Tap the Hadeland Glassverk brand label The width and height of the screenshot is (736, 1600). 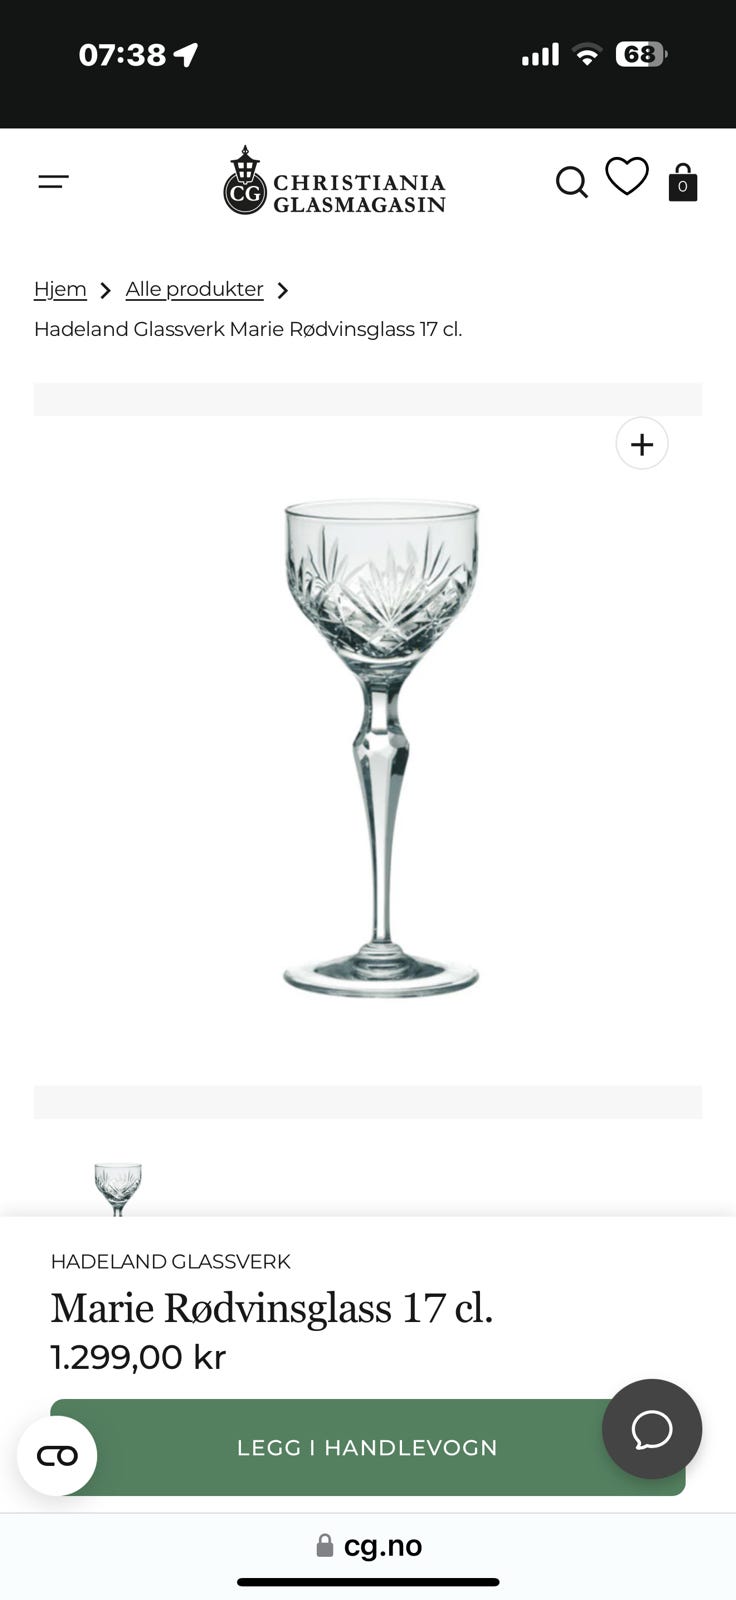tap(171, 1261)
